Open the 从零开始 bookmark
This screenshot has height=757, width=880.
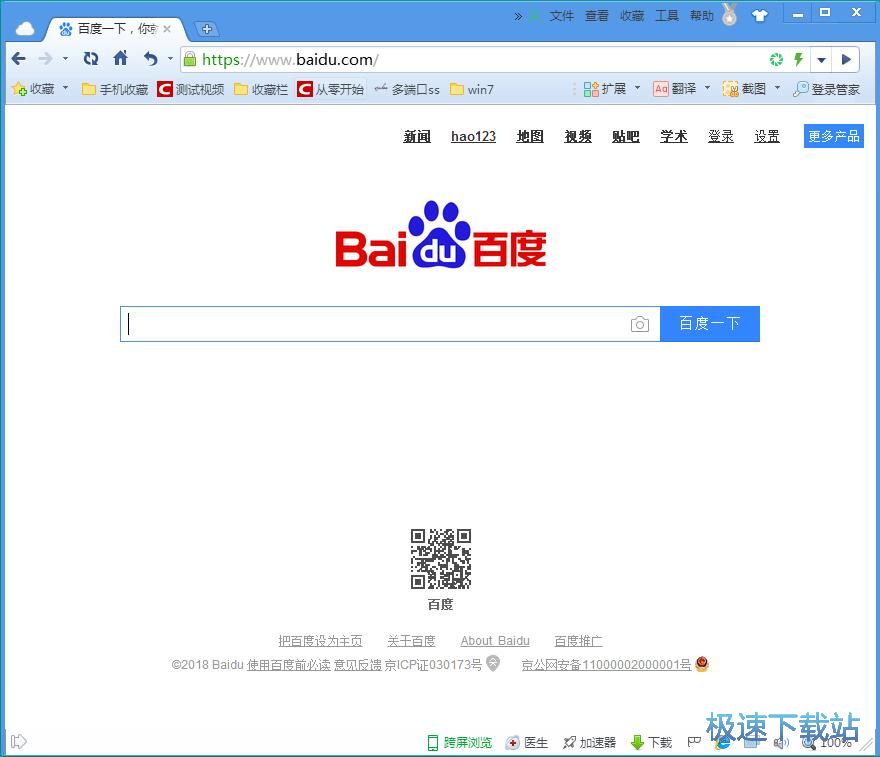331,89
